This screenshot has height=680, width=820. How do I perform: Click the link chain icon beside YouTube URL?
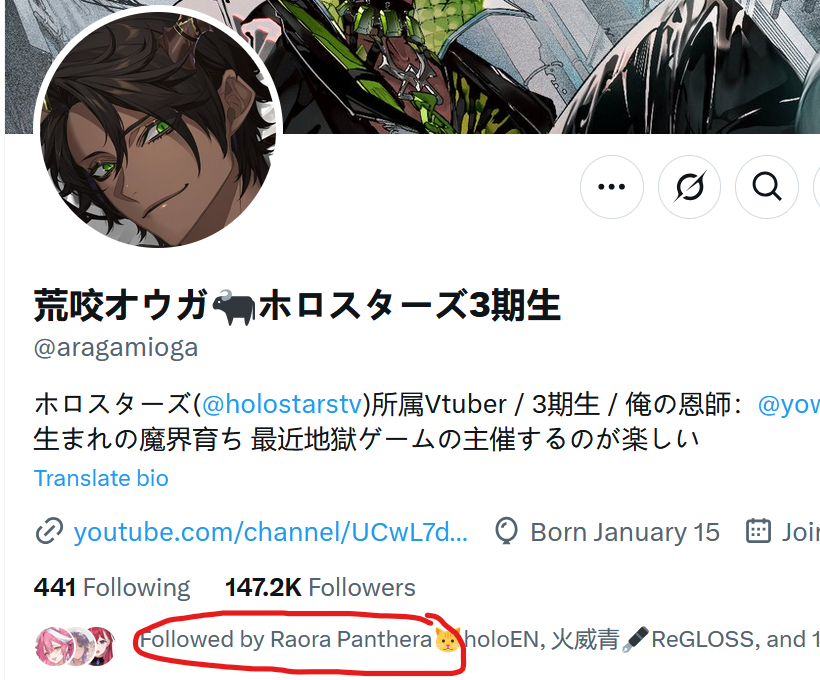[49, 532]
